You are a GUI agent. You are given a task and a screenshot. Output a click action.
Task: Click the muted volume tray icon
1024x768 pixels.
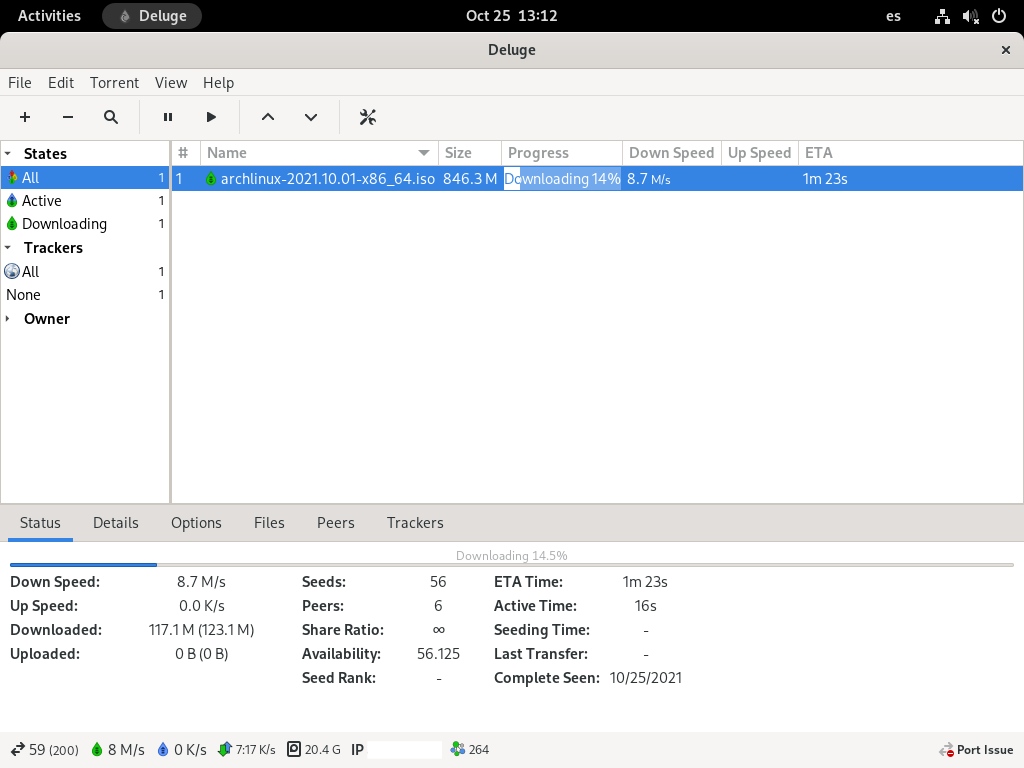coord(970,16)
